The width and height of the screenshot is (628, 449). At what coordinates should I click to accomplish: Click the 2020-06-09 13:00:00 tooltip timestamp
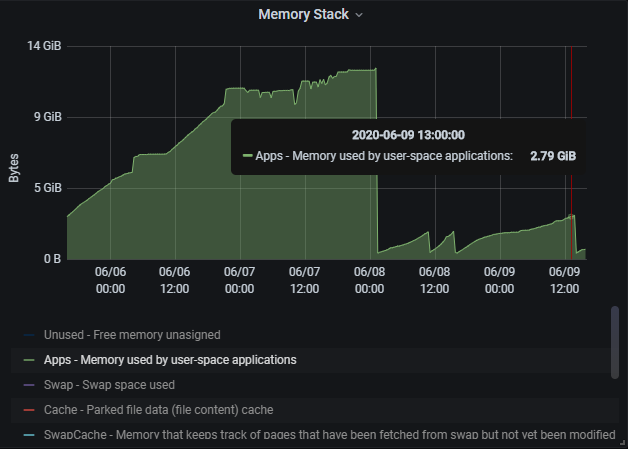408,135
